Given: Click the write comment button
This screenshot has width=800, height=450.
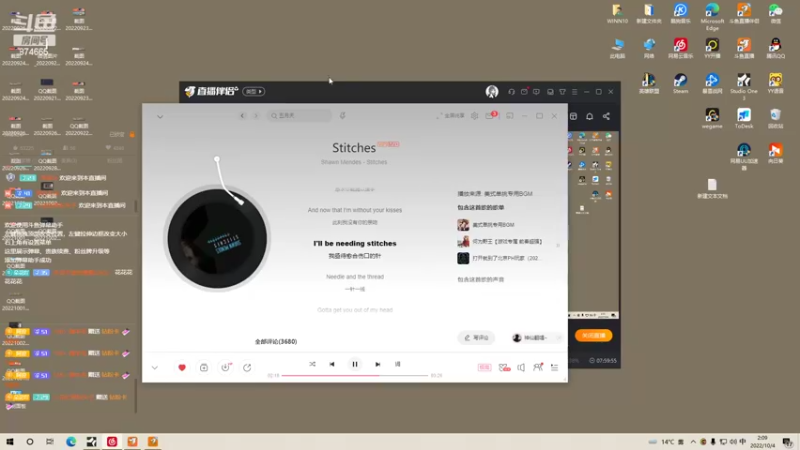Looking at the screenshot, I should pos(476,338).
